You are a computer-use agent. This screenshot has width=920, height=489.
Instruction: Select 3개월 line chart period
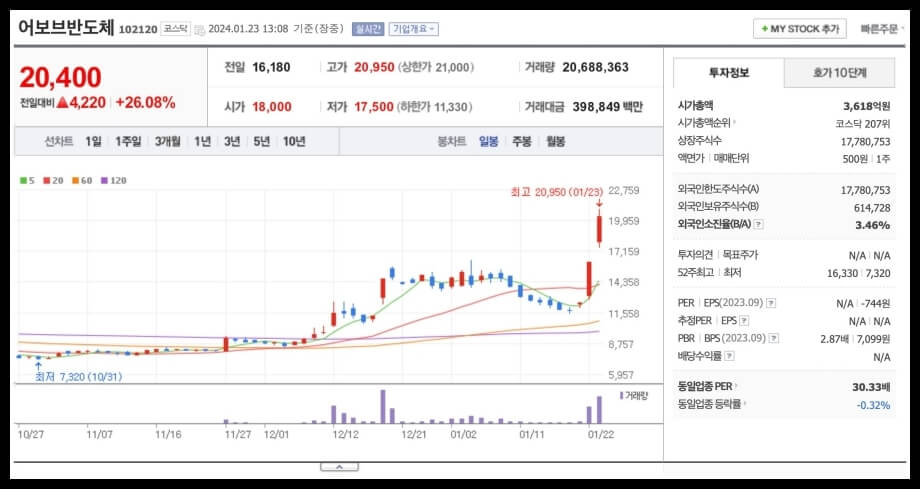point(168,141)
